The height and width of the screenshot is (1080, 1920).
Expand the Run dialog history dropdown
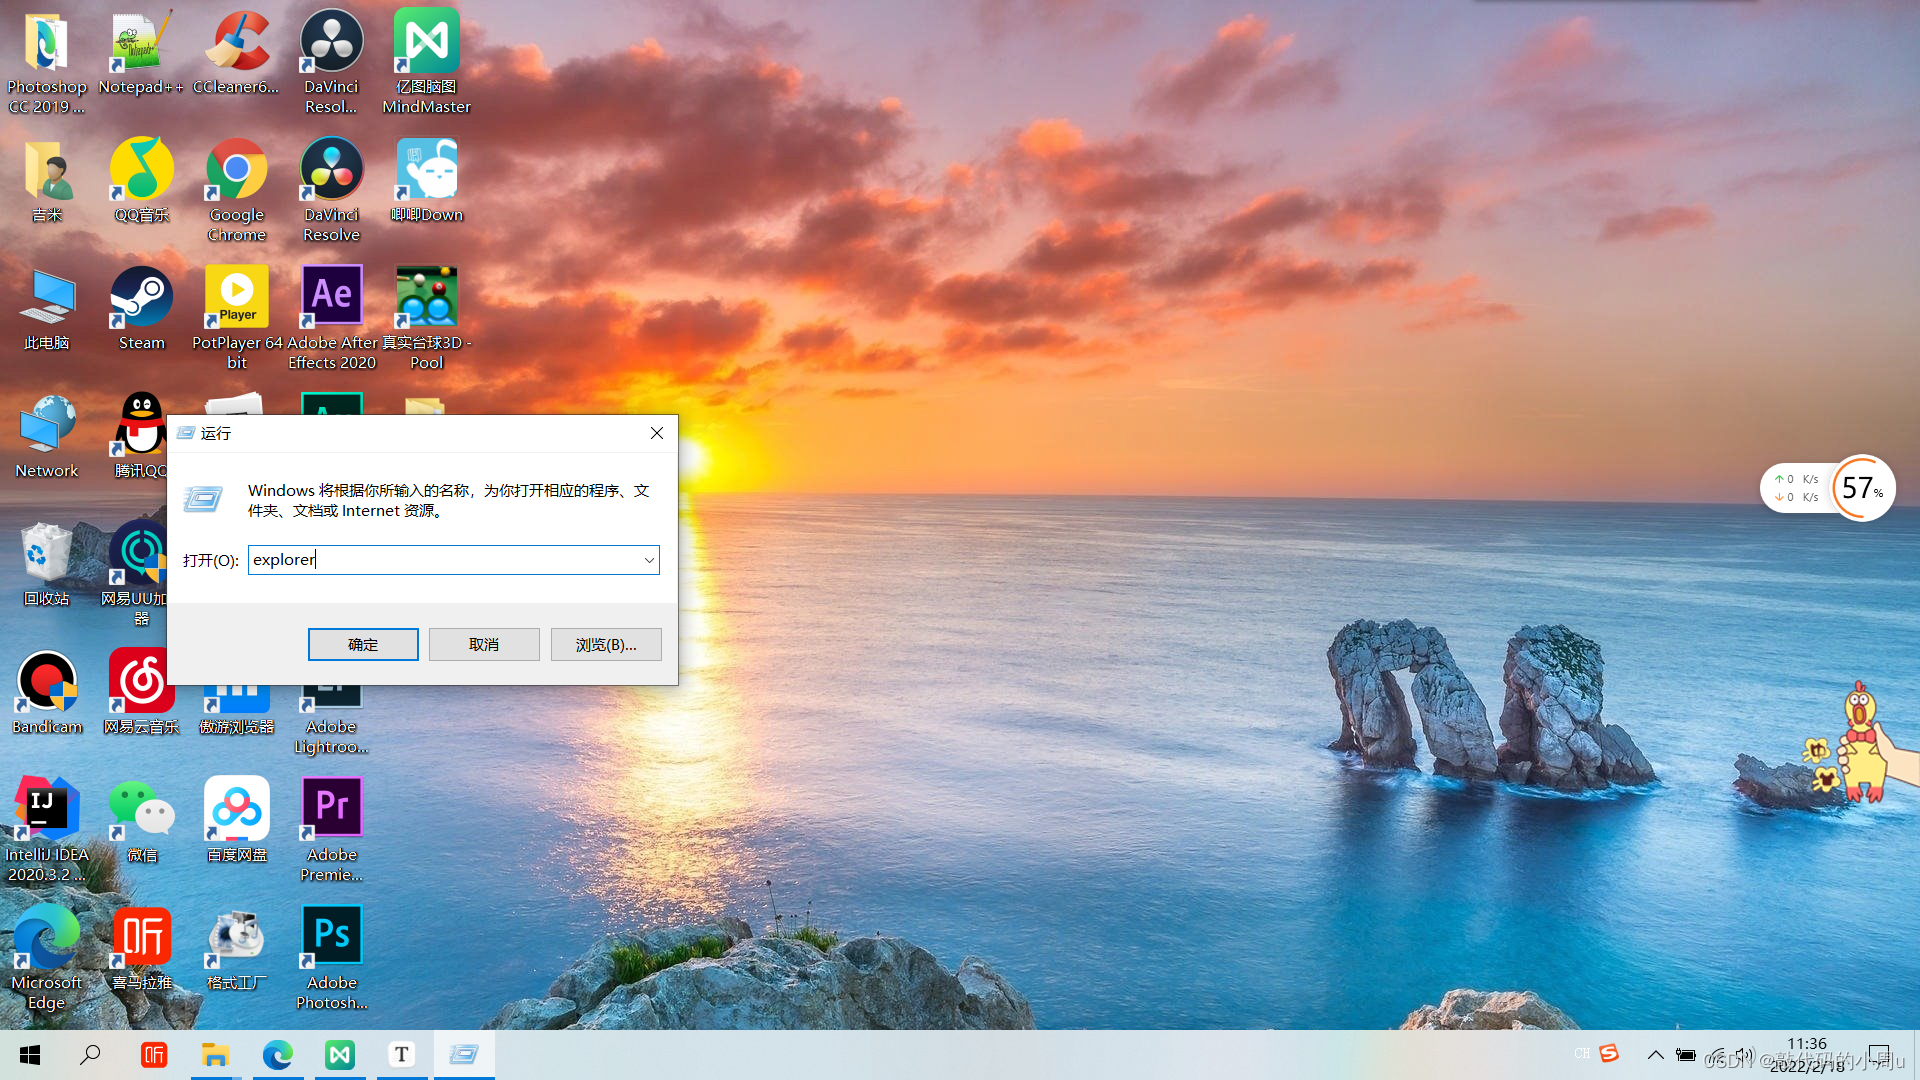coord(649,560)
